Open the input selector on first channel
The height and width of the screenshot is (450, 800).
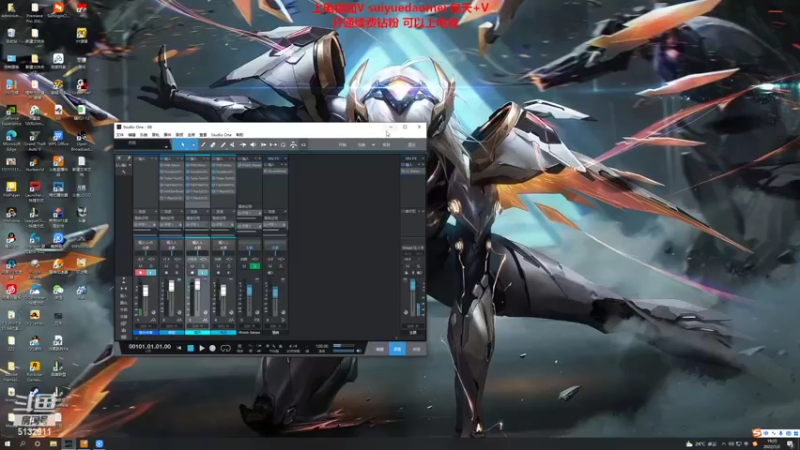pyautogui.click(x=145, y=242)
